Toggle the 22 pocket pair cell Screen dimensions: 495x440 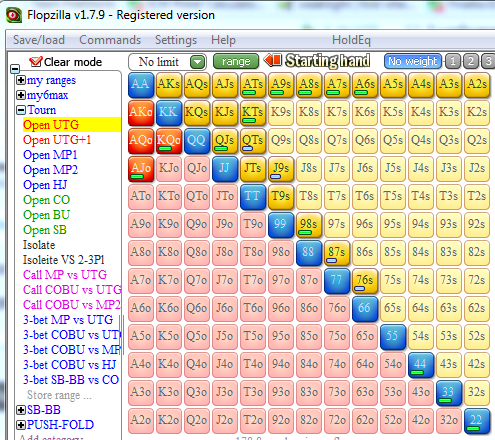tap(477, 421)
